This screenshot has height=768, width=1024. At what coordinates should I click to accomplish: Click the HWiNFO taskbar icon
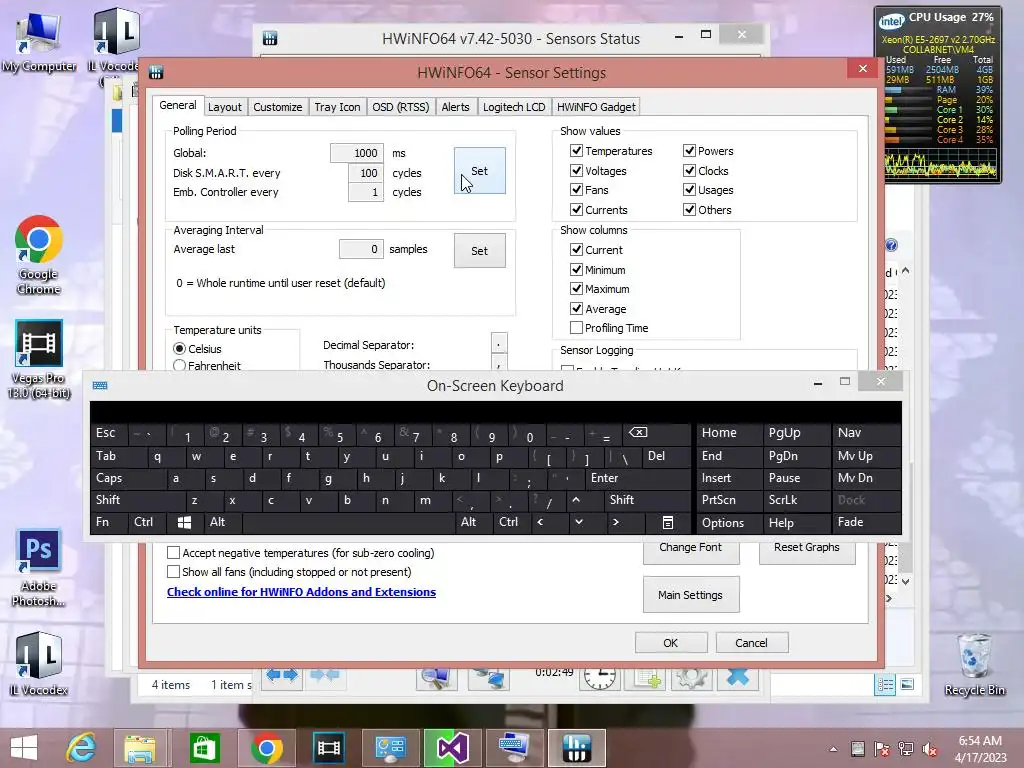coord(577,748)
